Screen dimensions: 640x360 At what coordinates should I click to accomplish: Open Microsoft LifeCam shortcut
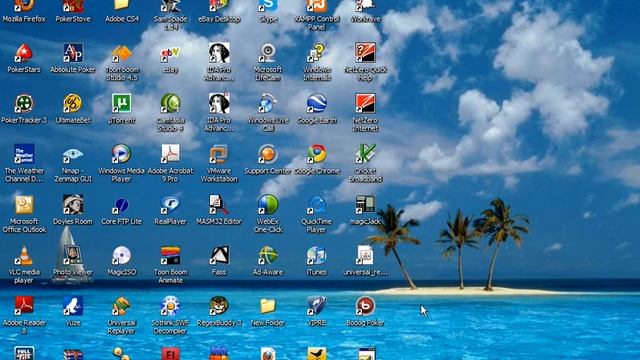coord(268,53)
